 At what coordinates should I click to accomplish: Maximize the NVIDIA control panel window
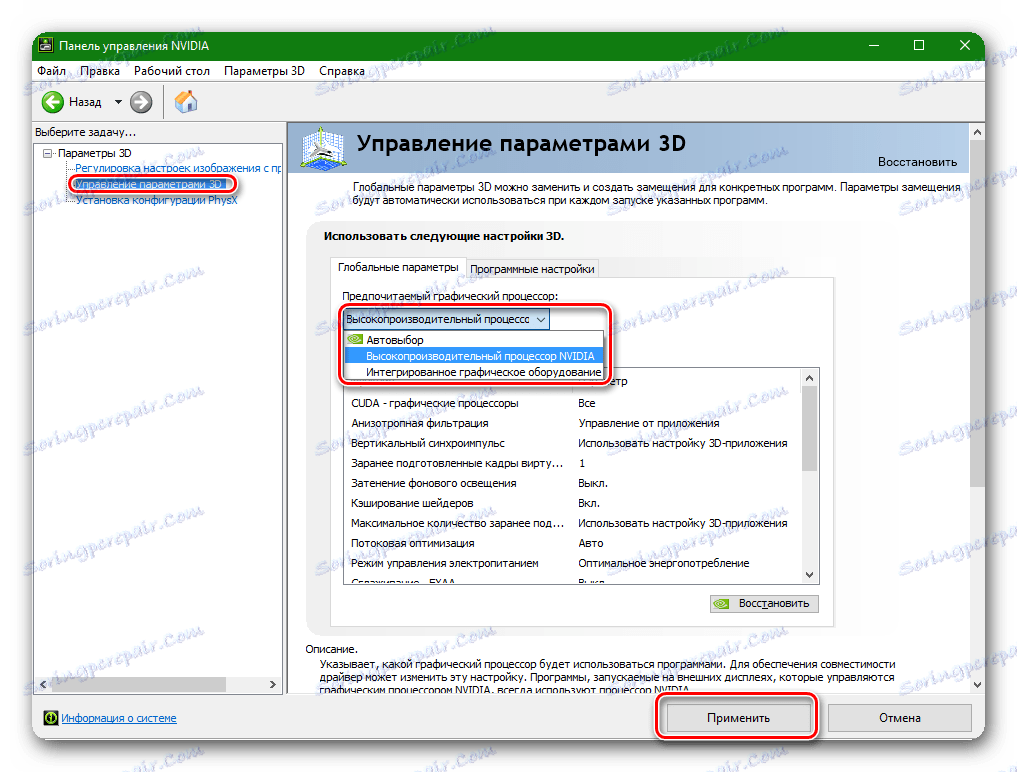(x=919, y=45)
